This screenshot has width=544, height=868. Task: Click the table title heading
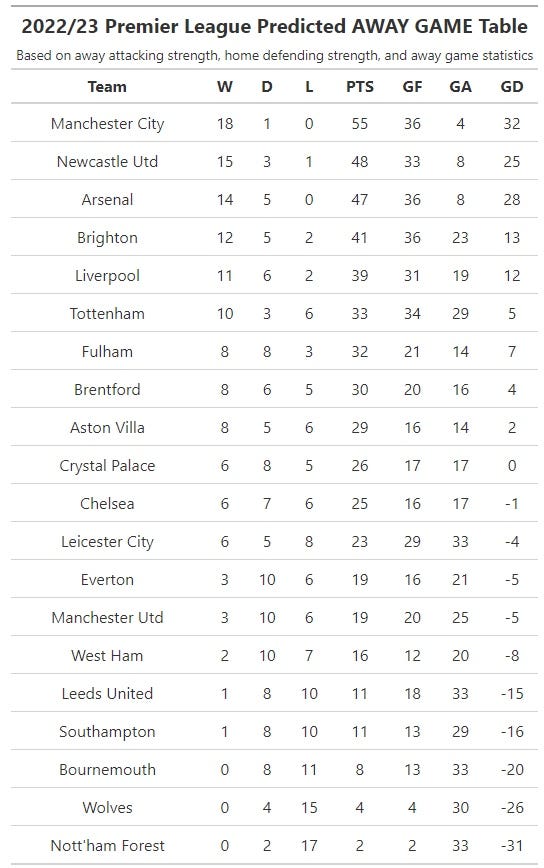tap(274, 27)
